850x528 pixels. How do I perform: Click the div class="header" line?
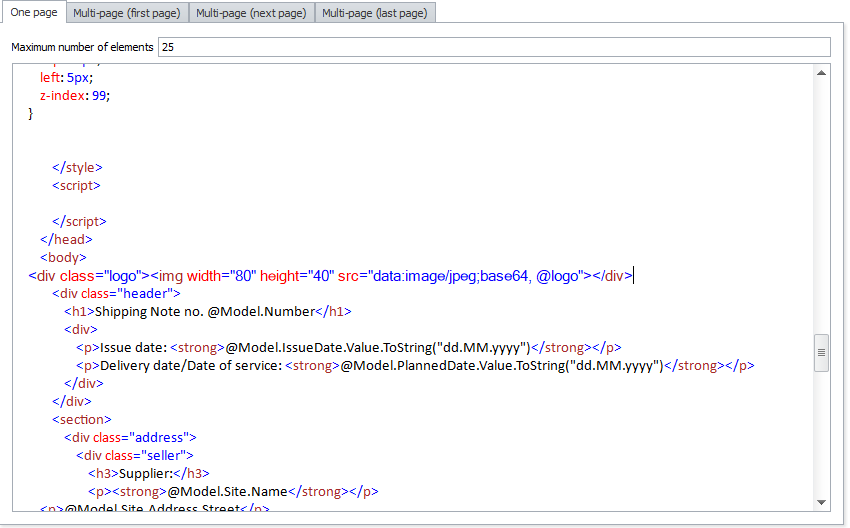(x=116, y=293)
